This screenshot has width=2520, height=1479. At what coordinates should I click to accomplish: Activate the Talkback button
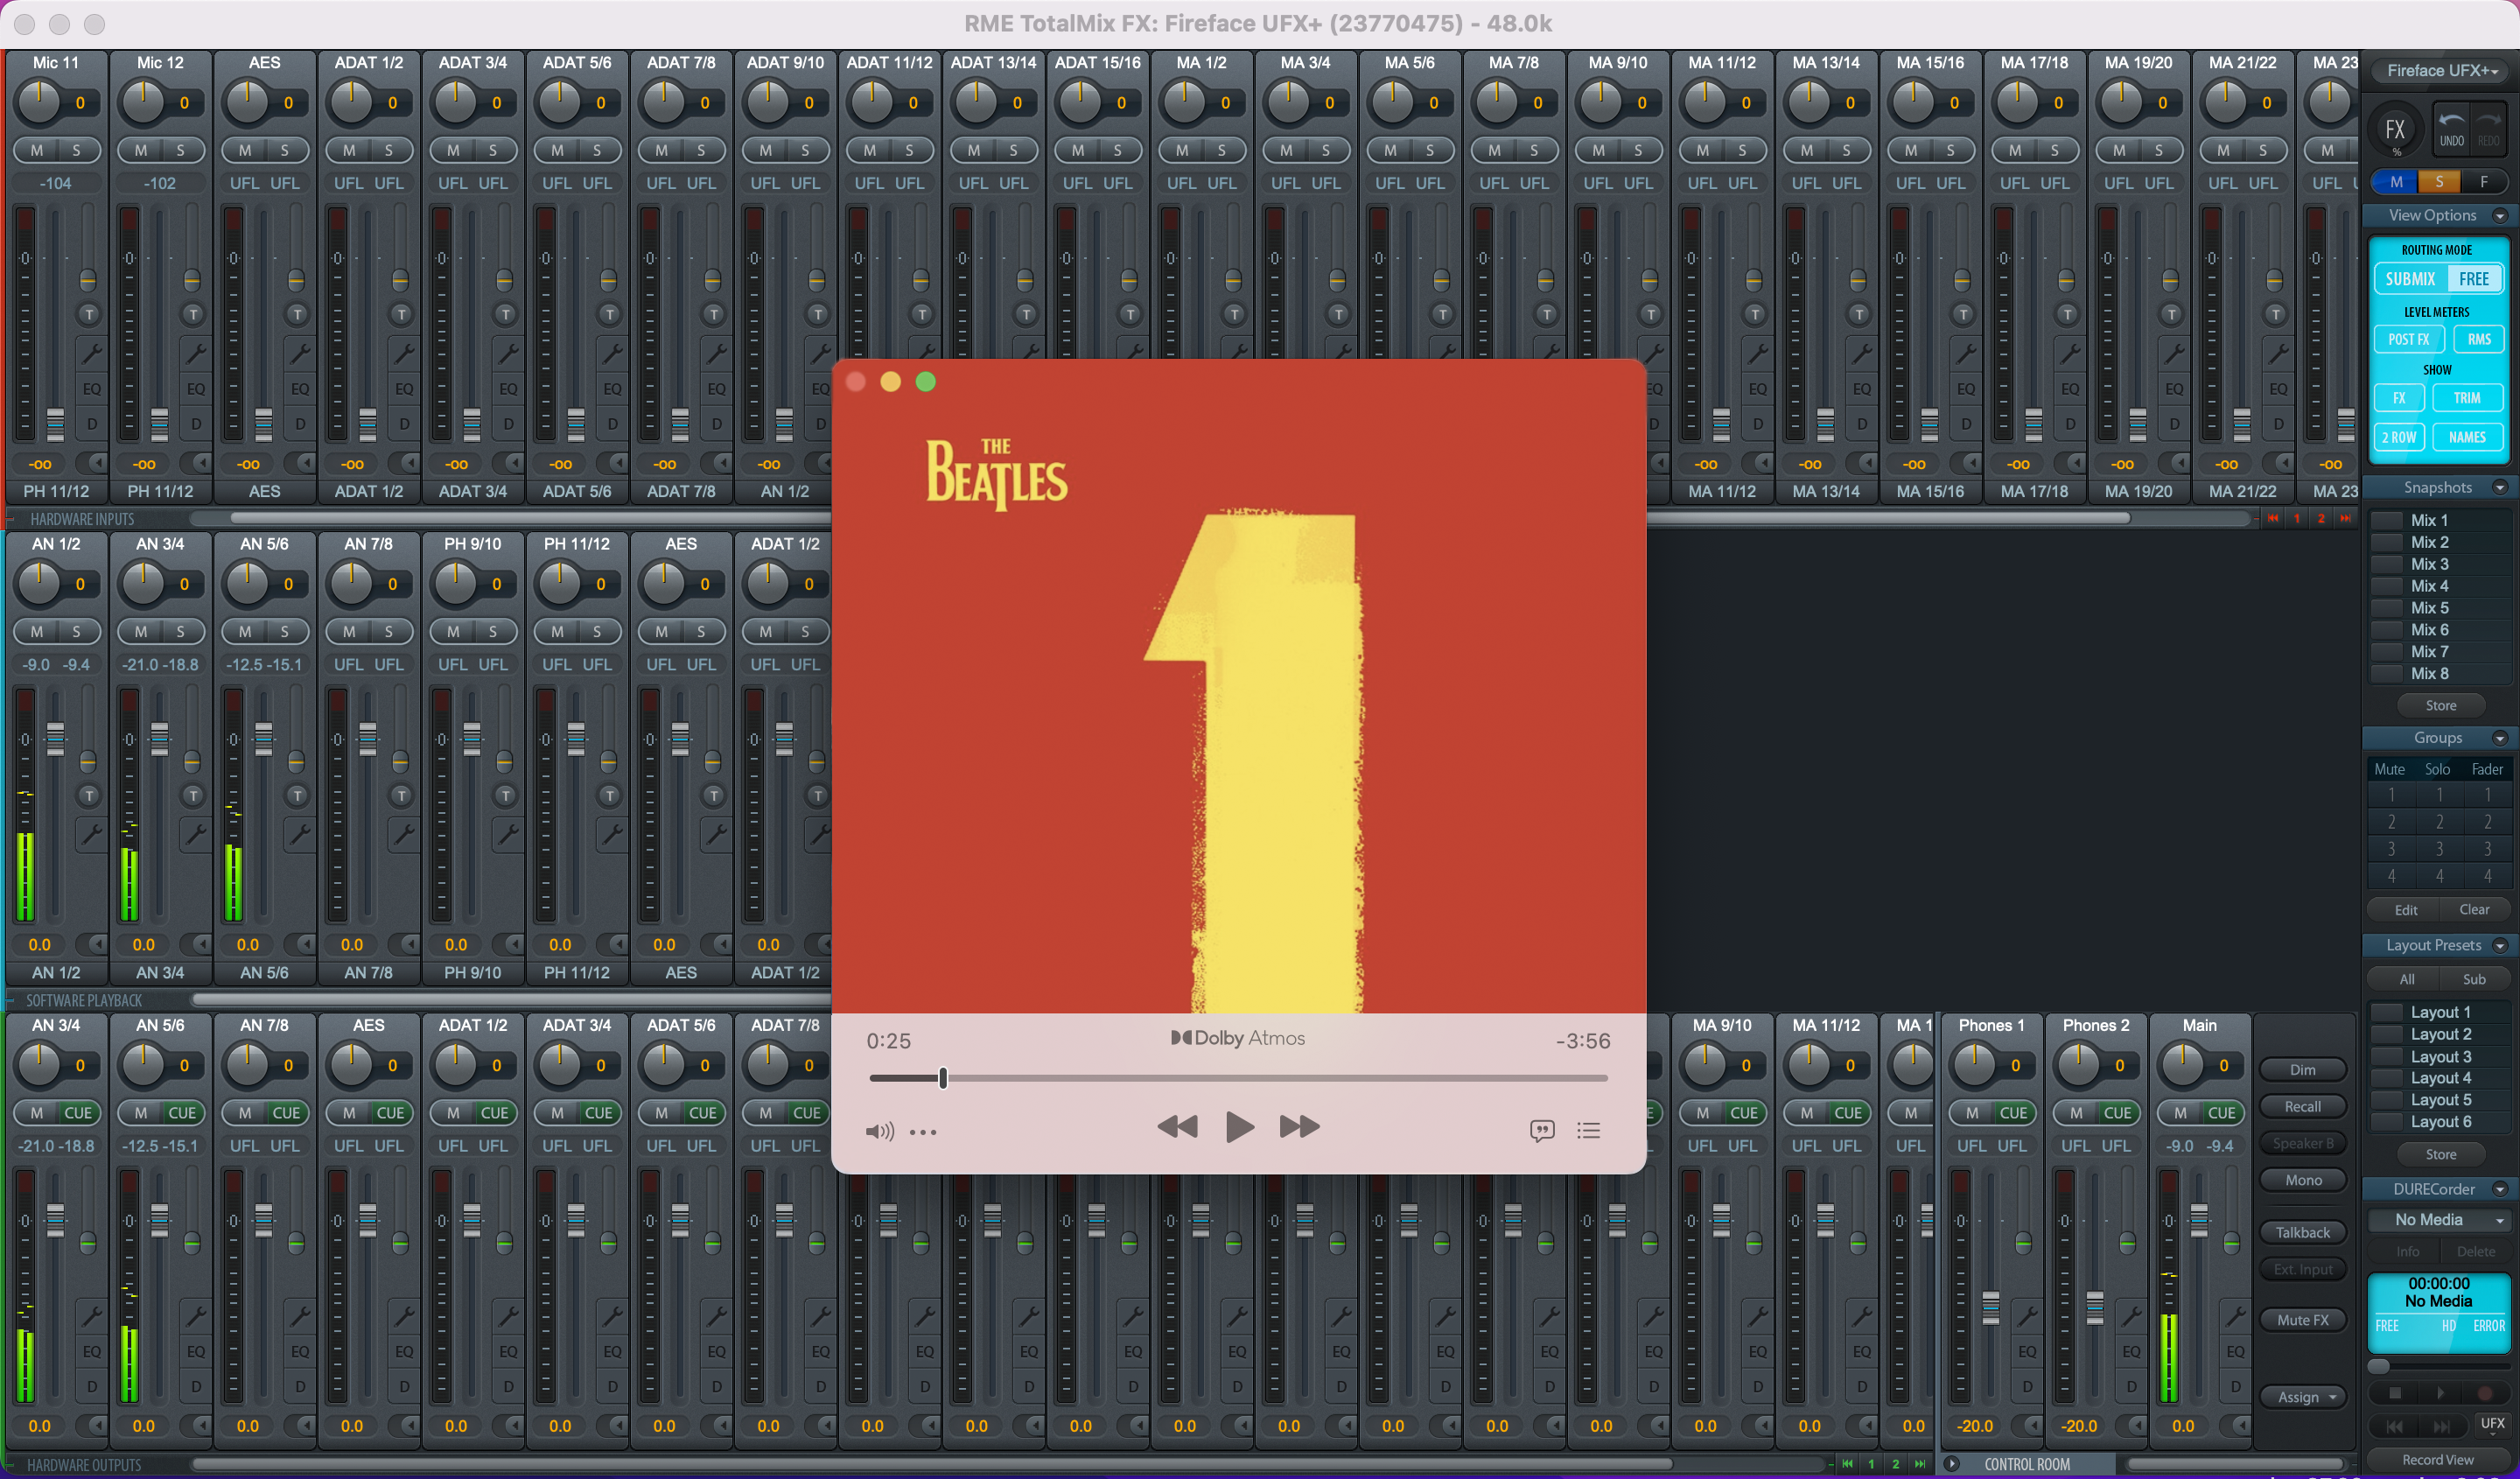point(2302,1233)
